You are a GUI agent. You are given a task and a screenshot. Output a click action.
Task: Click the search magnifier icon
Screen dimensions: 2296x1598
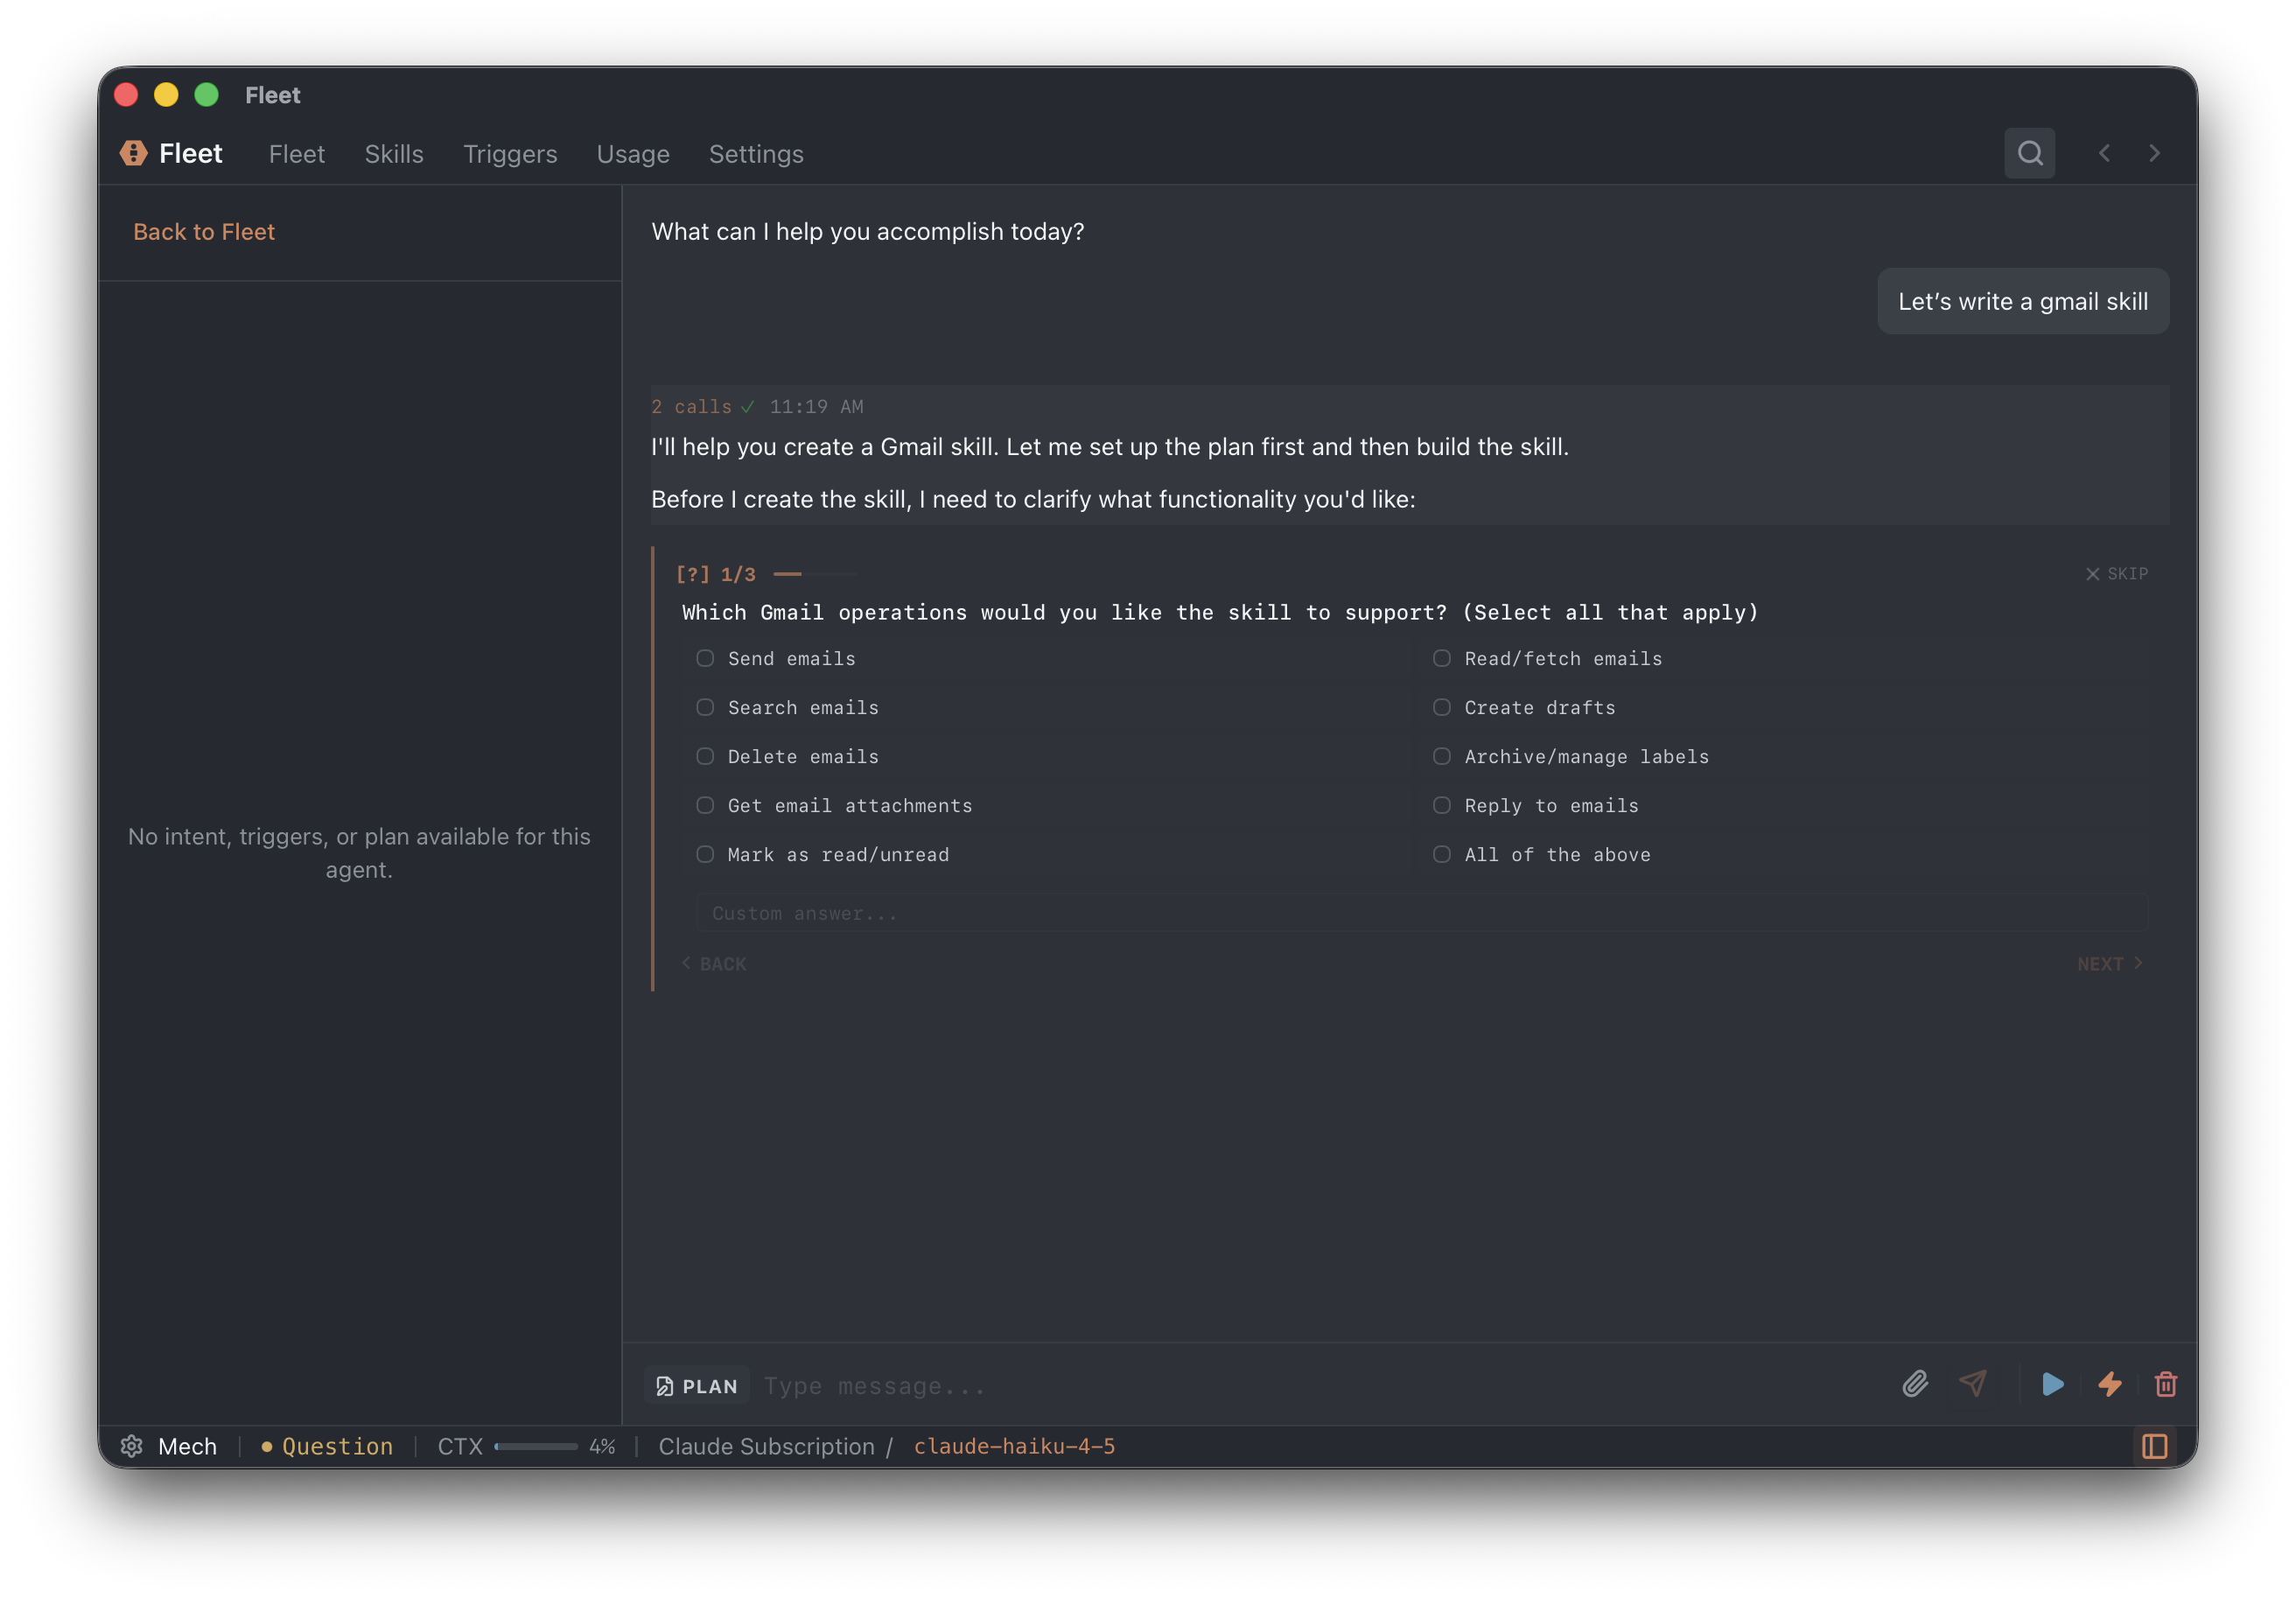click(2029, 153)
